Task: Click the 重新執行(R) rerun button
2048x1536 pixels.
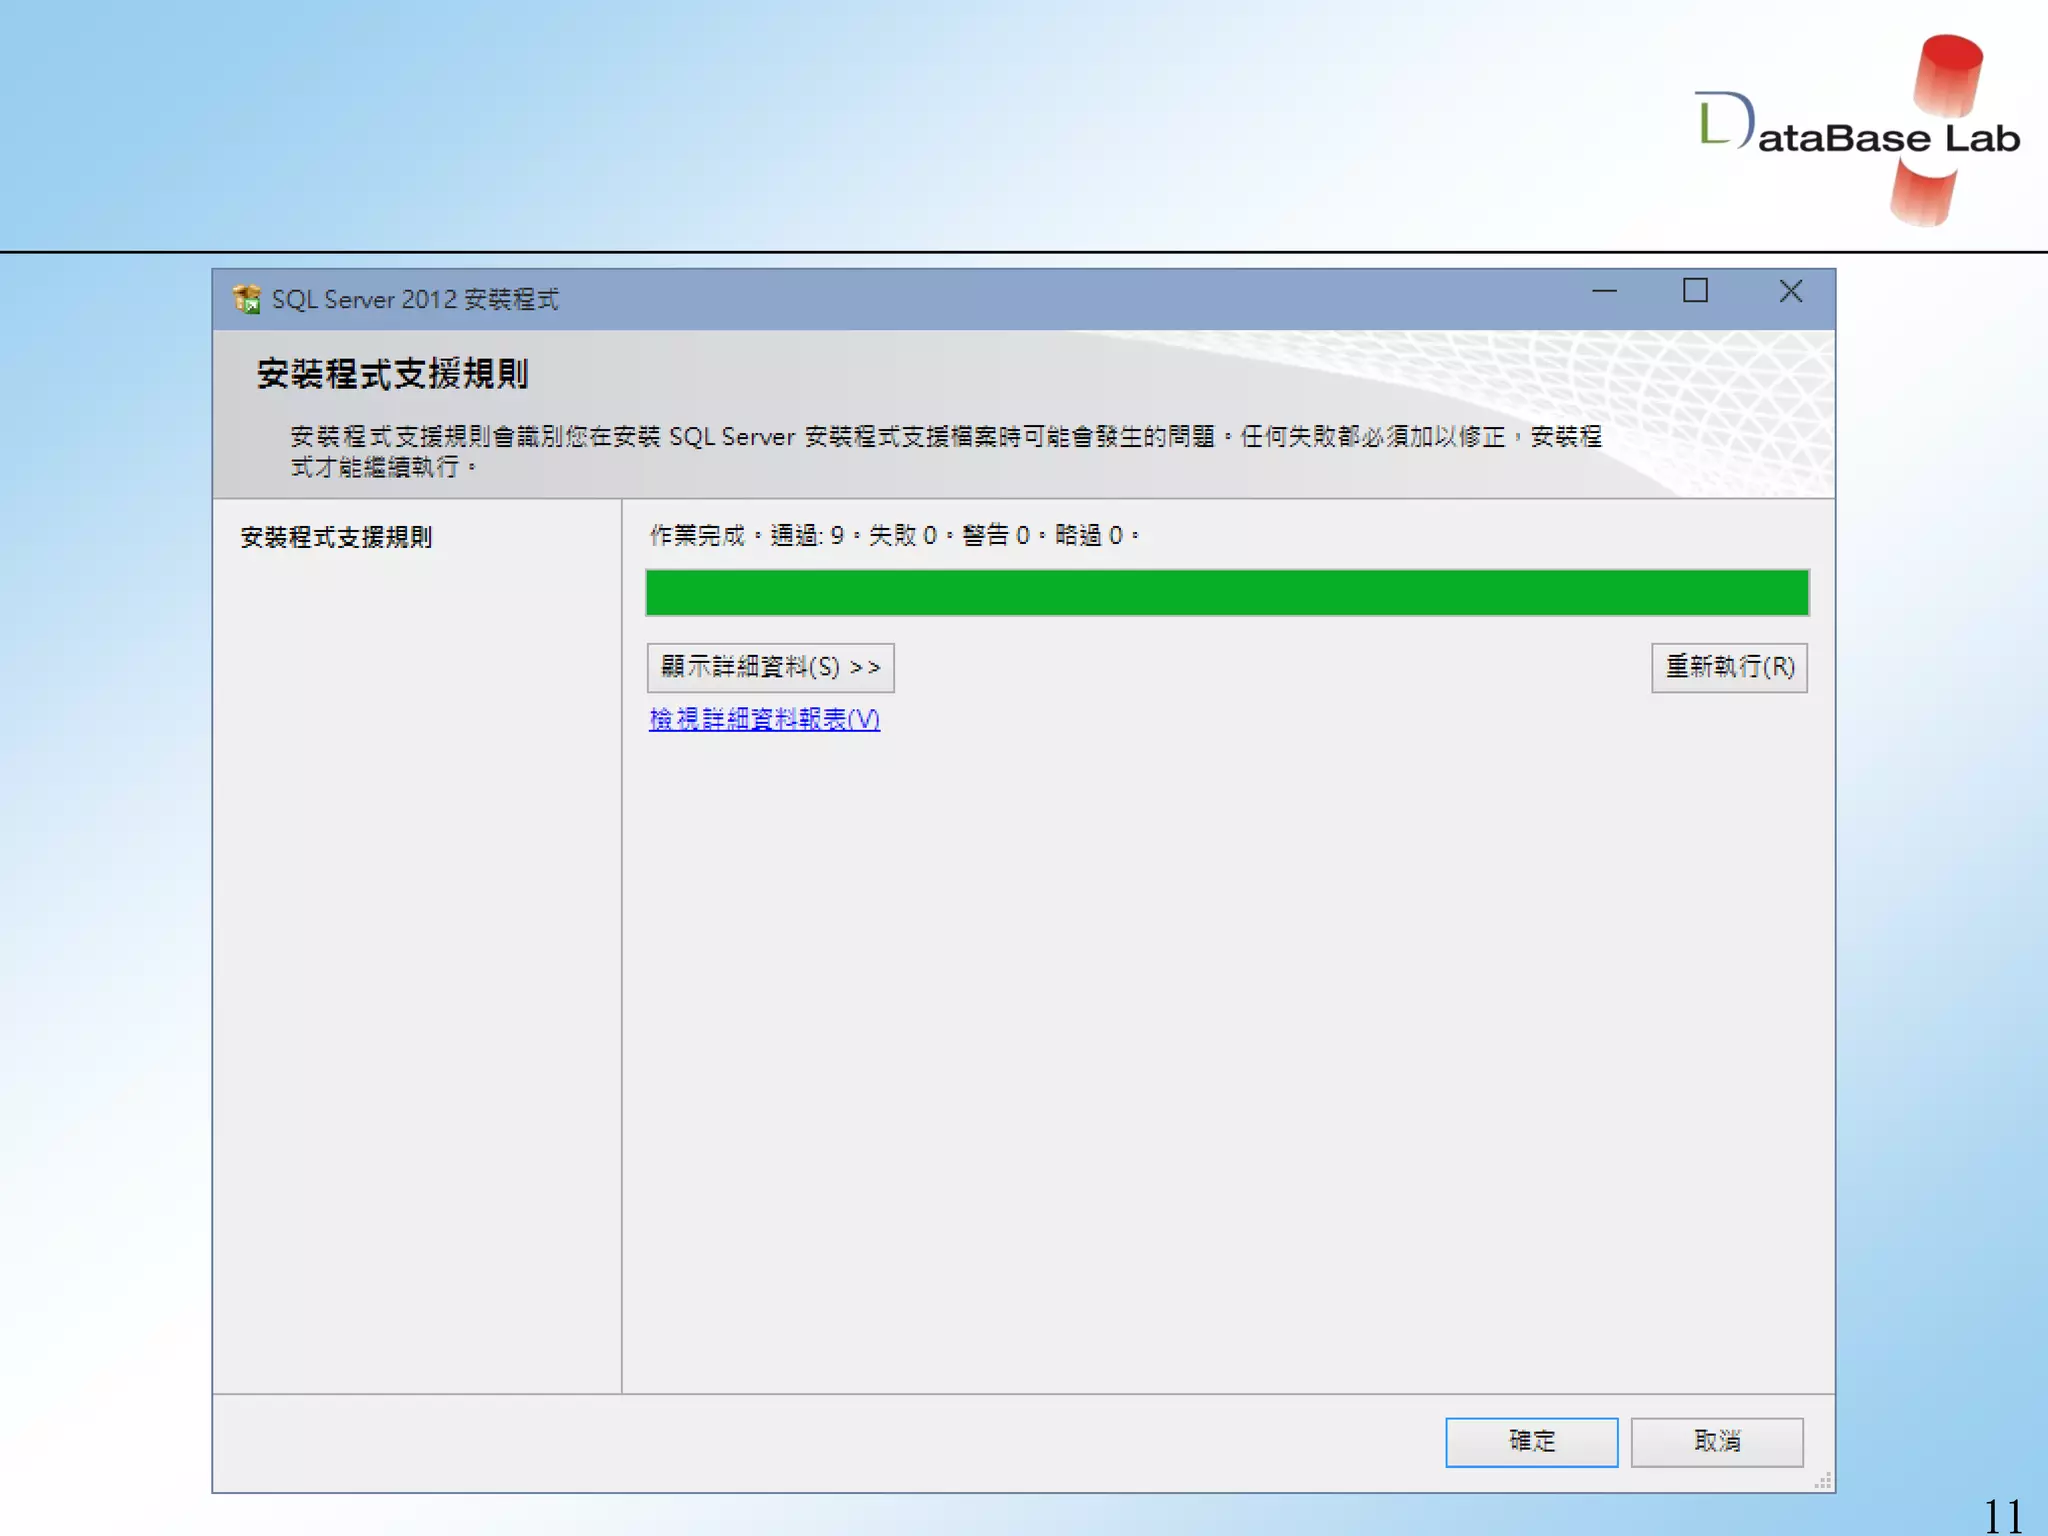Action: (x=1729, y=667)
